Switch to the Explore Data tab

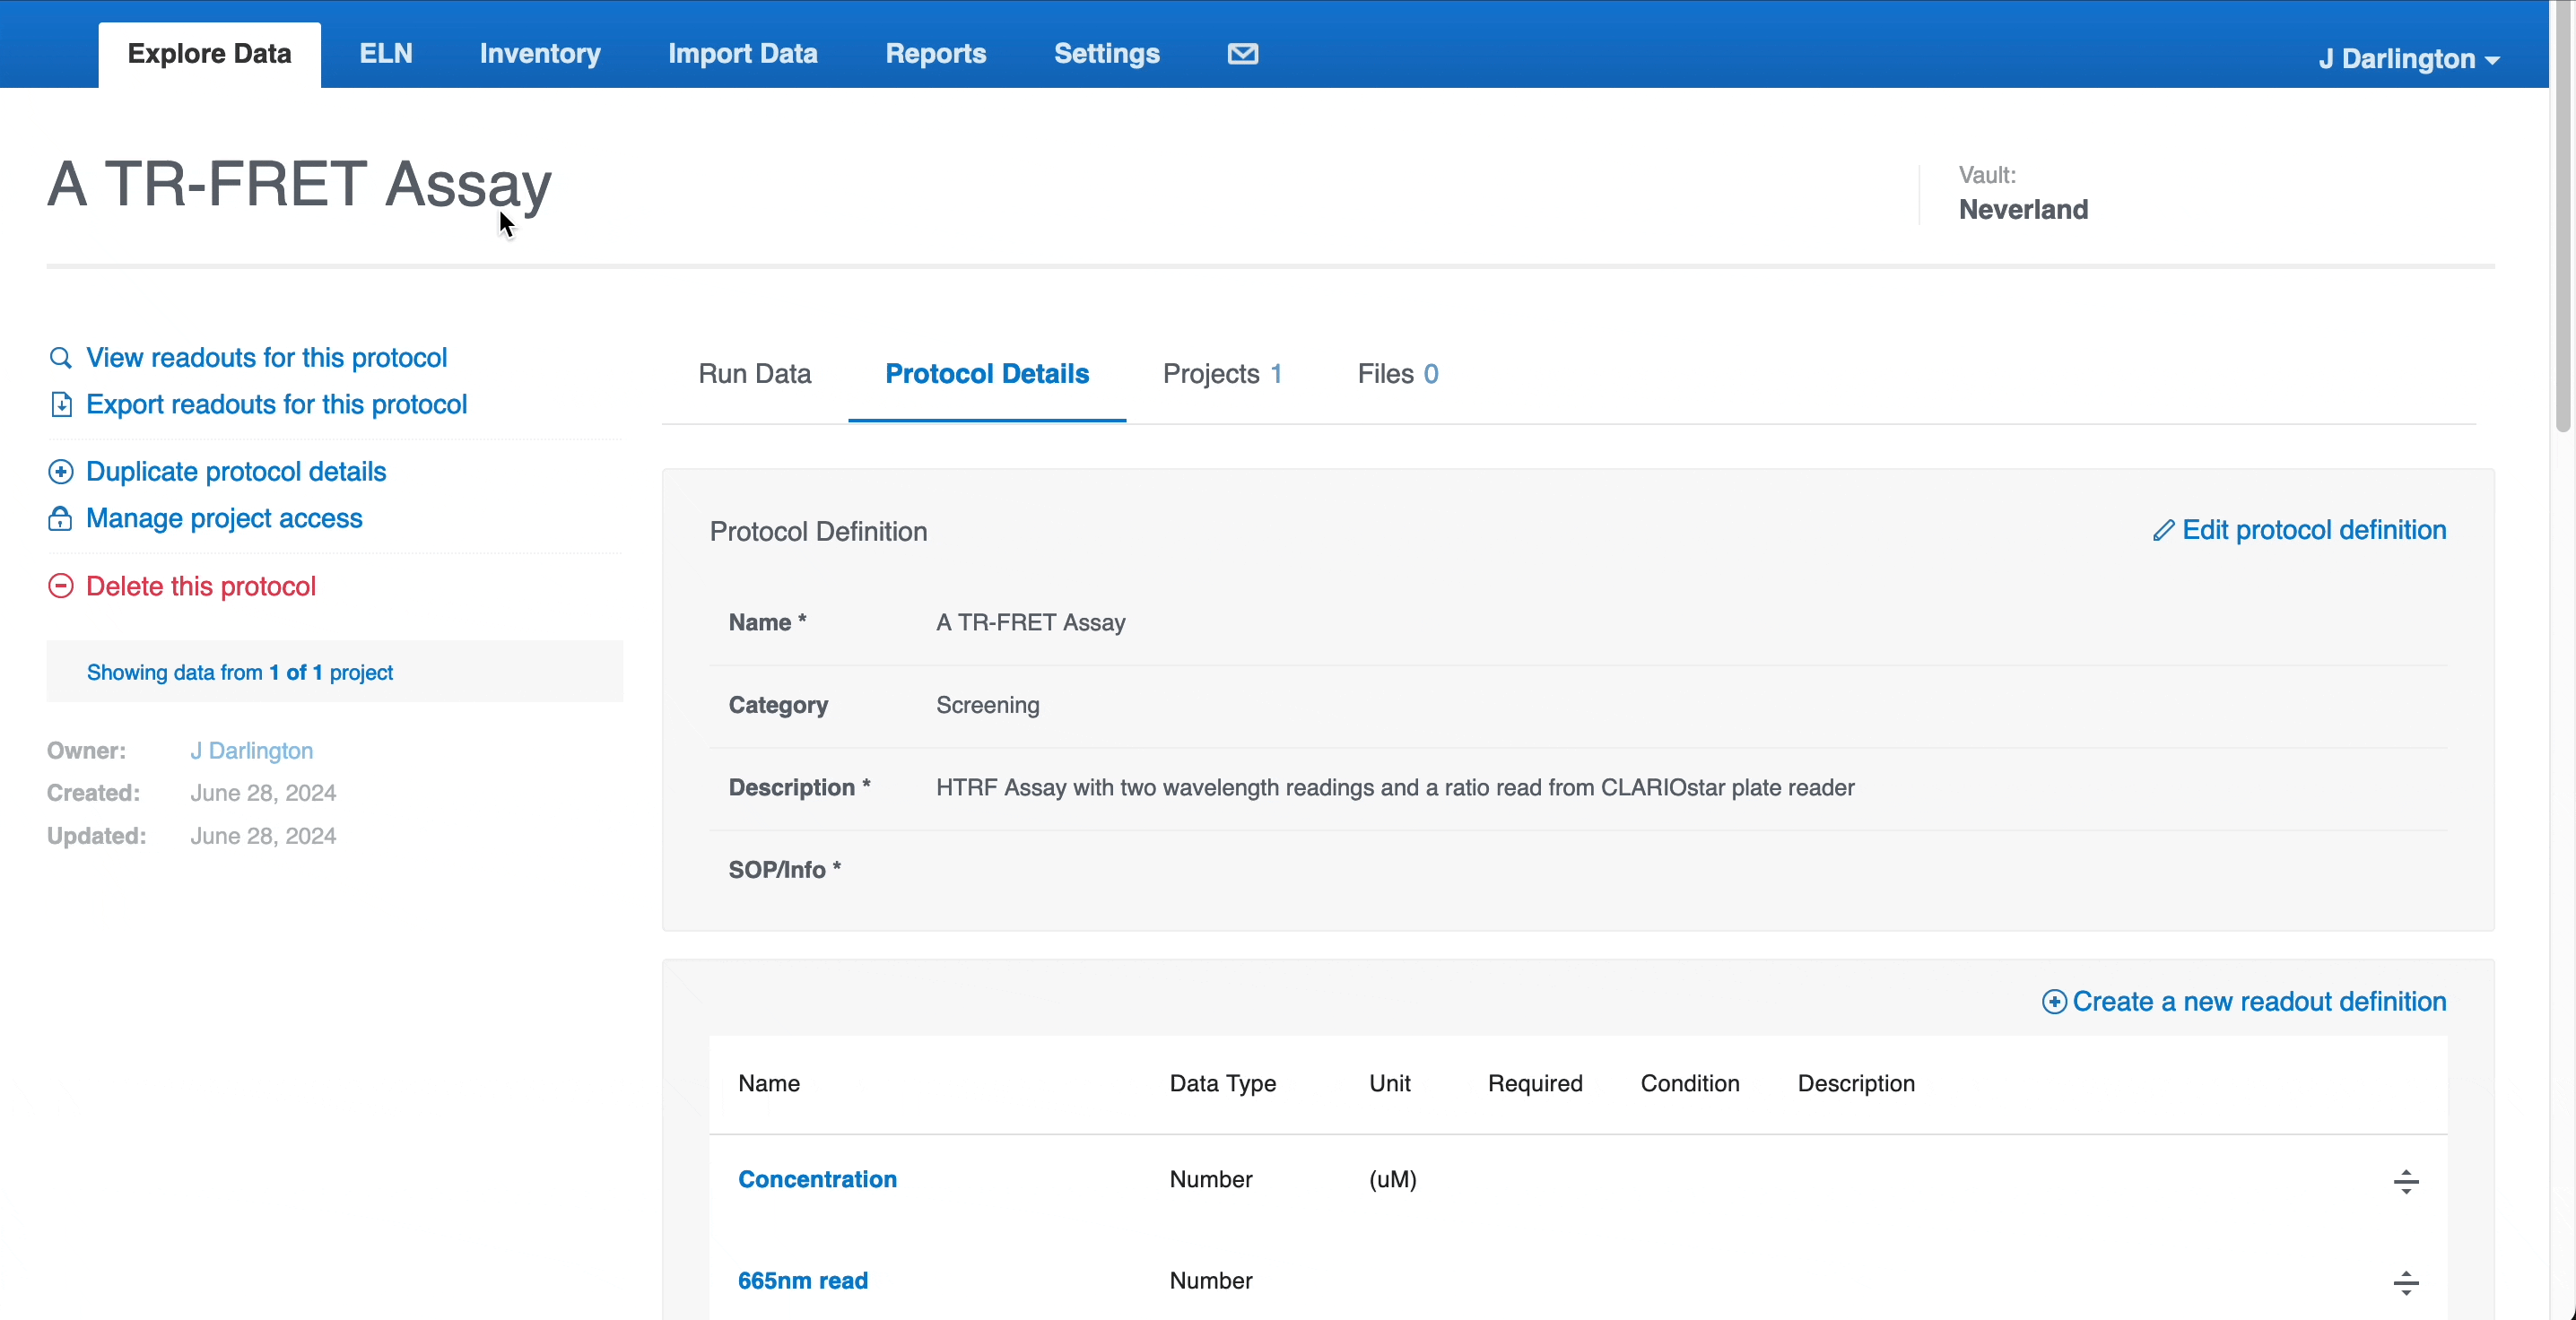pyautogui.click(x=209, y=54)
